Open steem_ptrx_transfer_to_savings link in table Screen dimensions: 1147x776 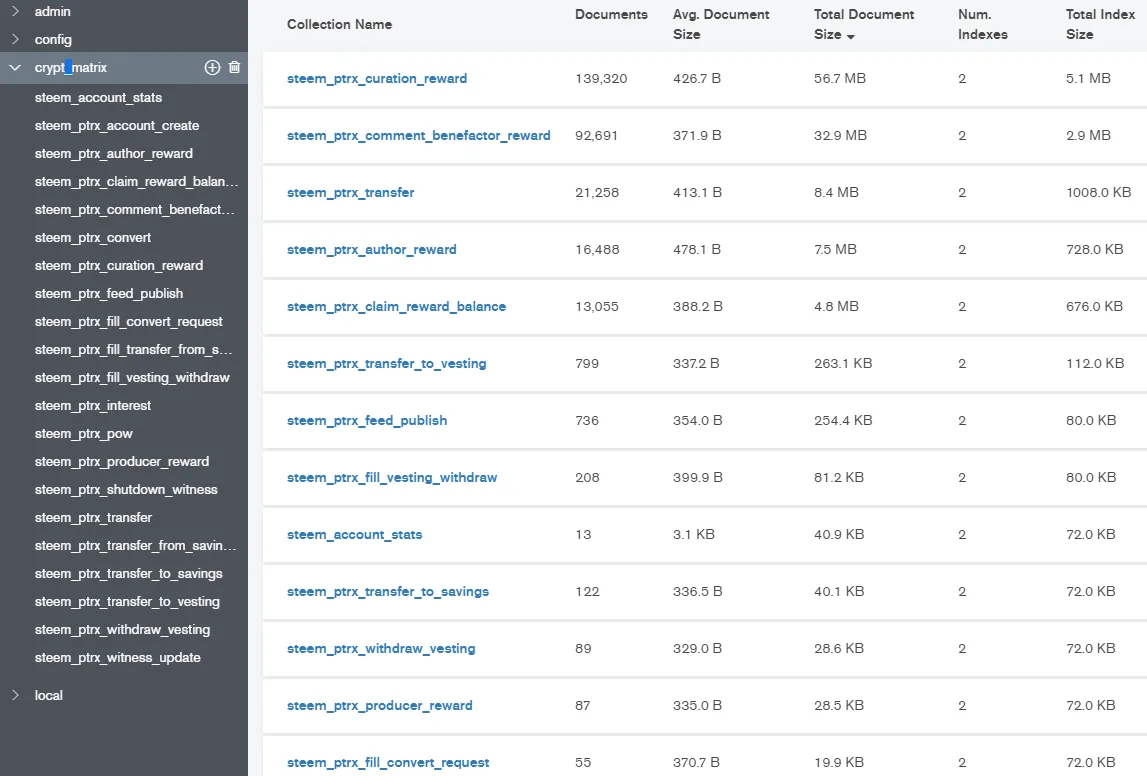click(388, 592)
